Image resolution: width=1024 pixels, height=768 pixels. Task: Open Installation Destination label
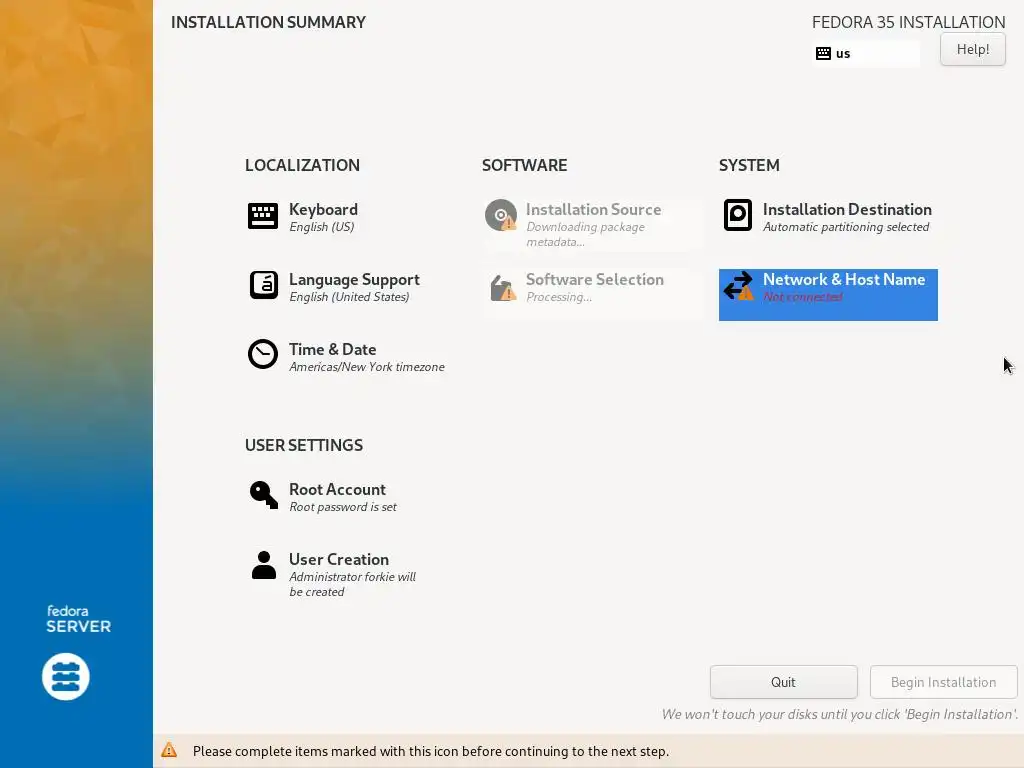(847, 210)
